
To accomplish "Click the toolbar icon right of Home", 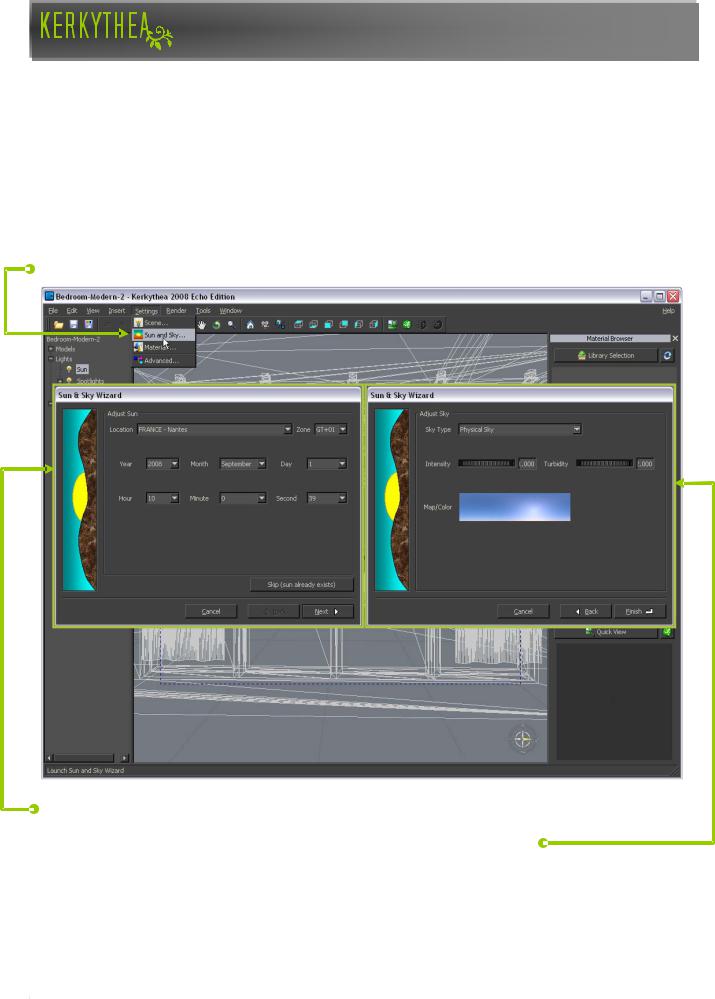I will (x=265, y=325).
